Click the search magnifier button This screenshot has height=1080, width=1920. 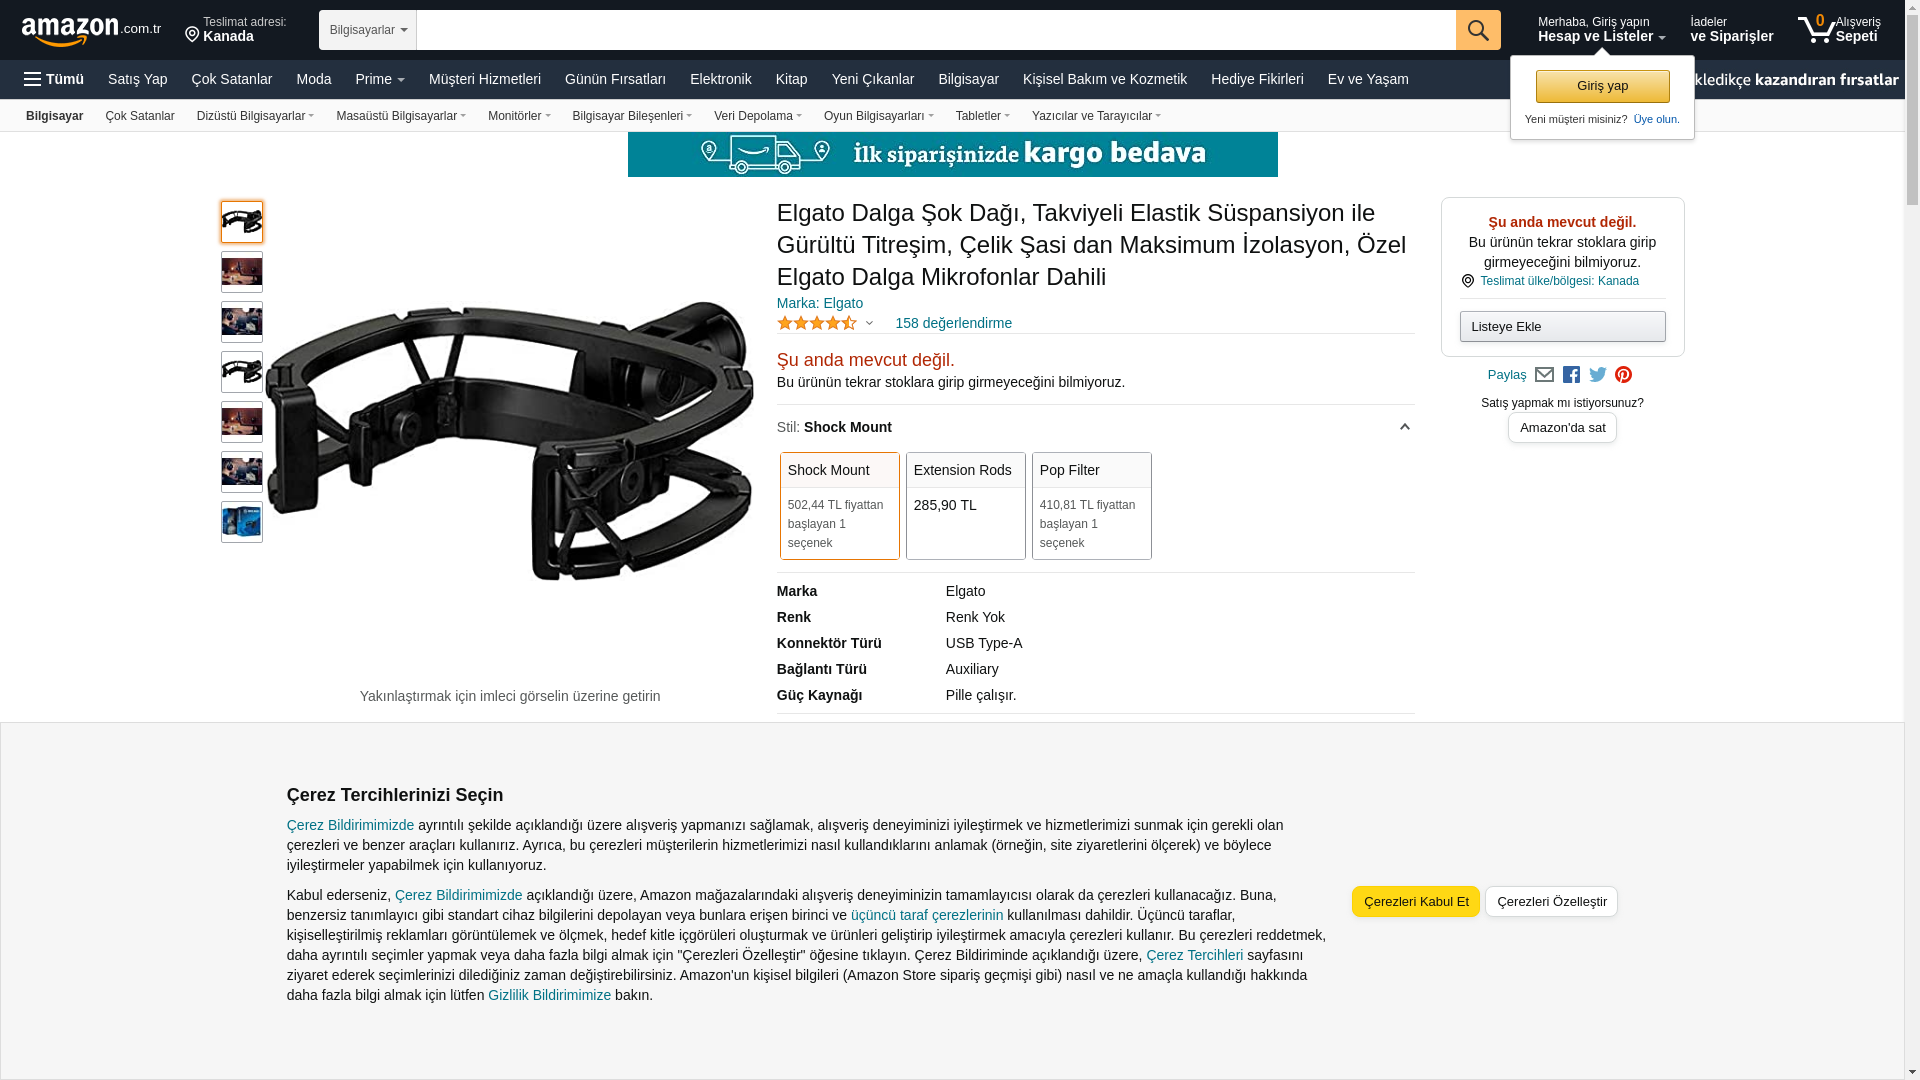point(1477,30)
